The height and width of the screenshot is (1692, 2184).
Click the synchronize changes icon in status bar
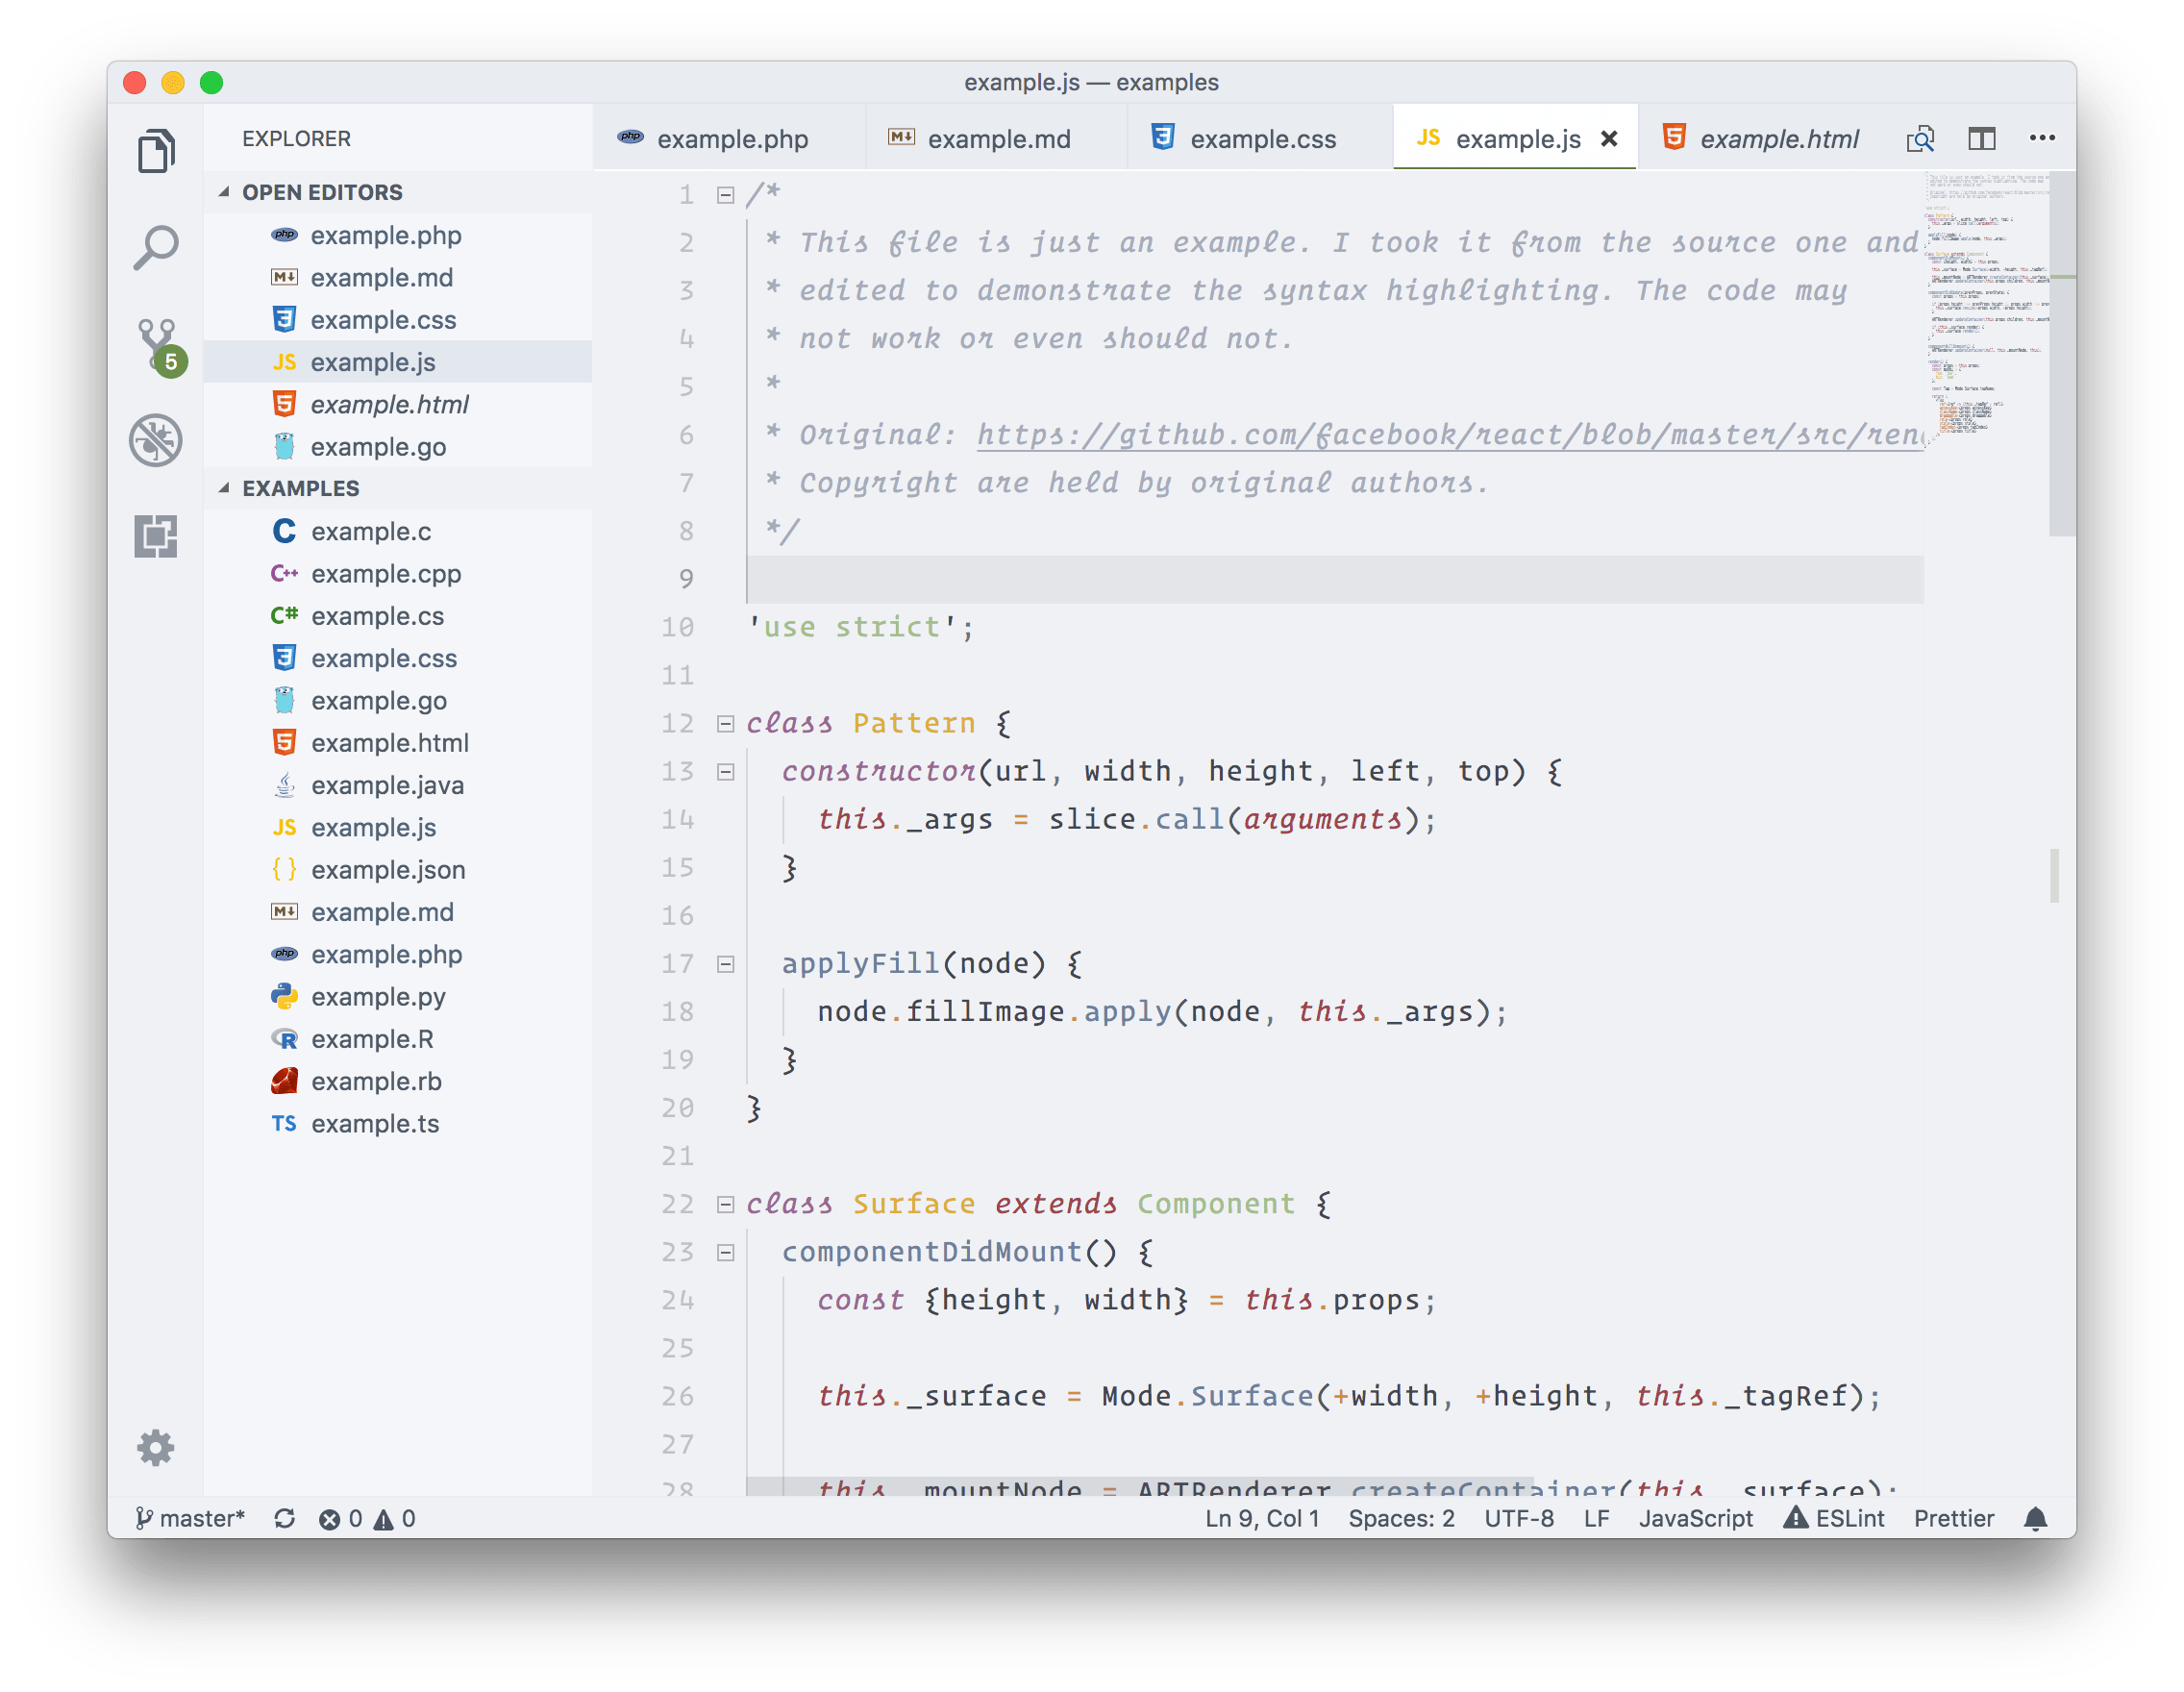(x=285, y=1519)
